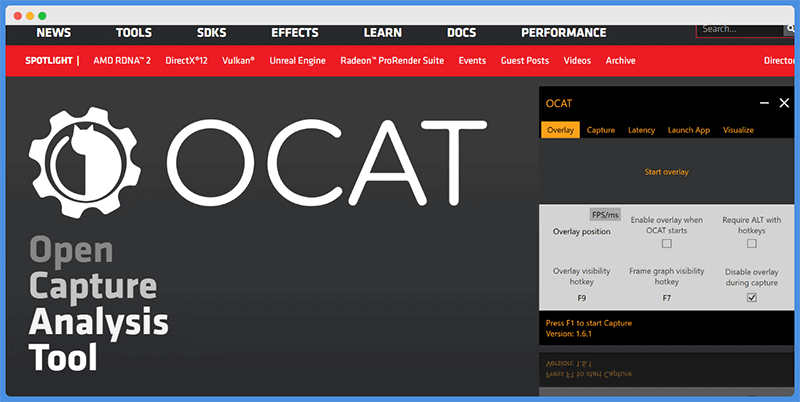This screenshot has width=800, height=402.
Task: Close the OCAT window
Action: pyautogui.click(x=784, y=103)
